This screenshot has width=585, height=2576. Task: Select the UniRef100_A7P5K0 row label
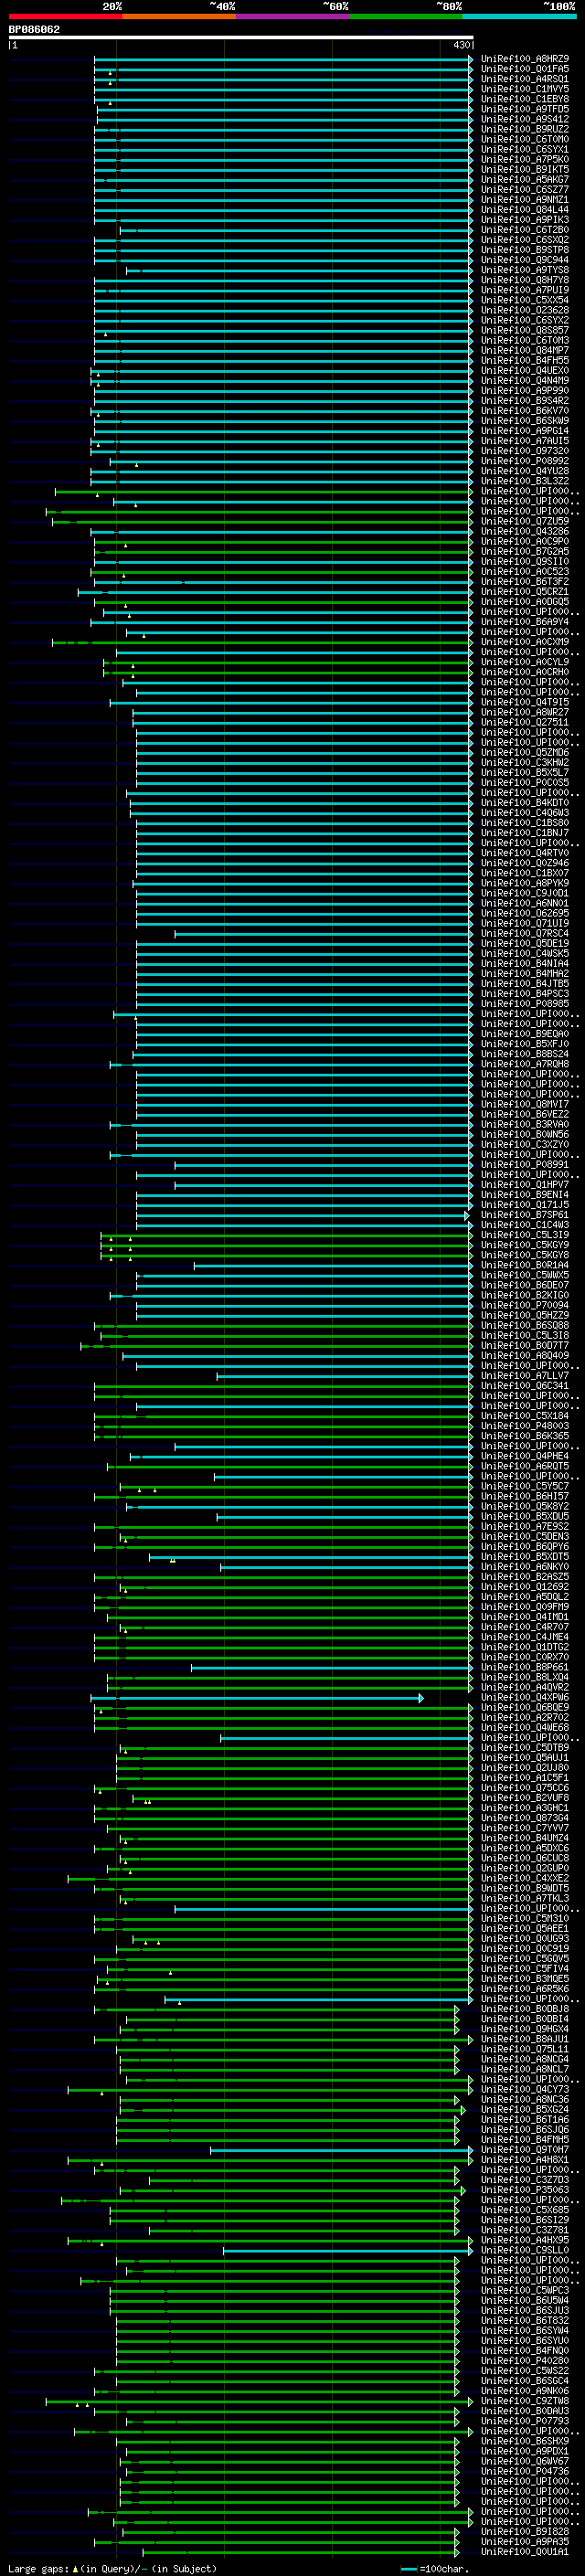coord(525,159)
